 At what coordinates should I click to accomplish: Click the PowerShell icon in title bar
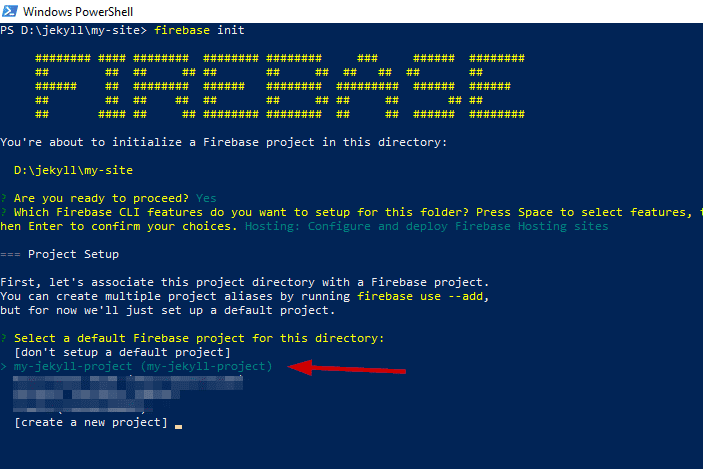tap(10, 11)
